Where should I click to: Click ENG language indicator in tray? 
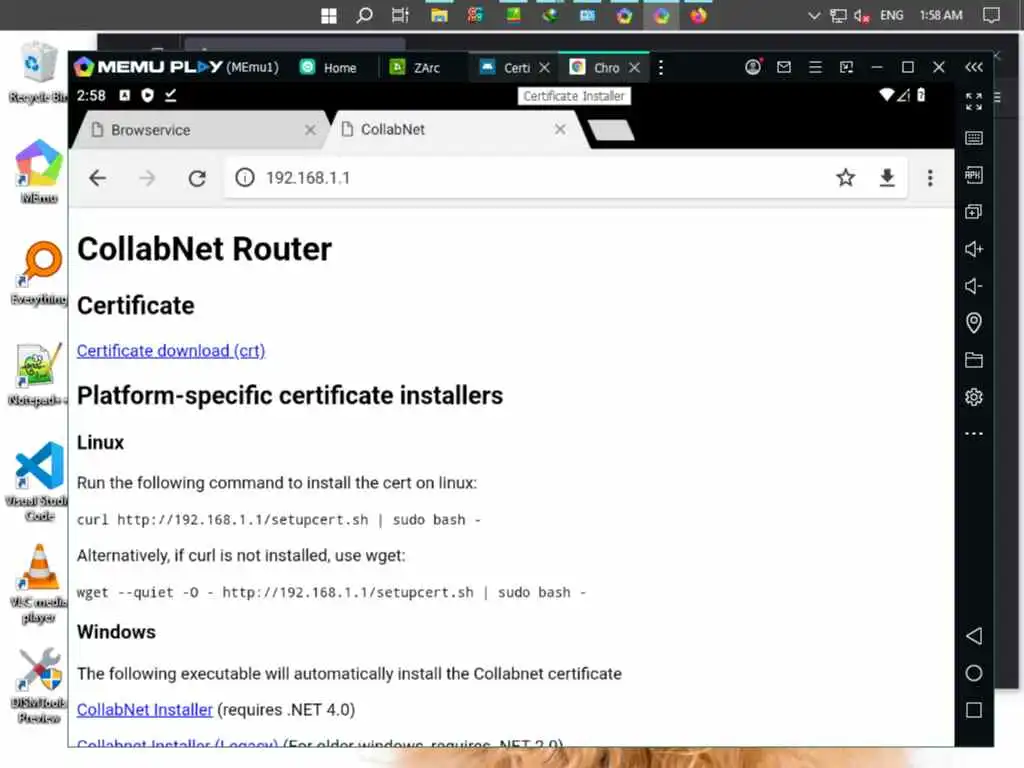click(x=891, y=16)
